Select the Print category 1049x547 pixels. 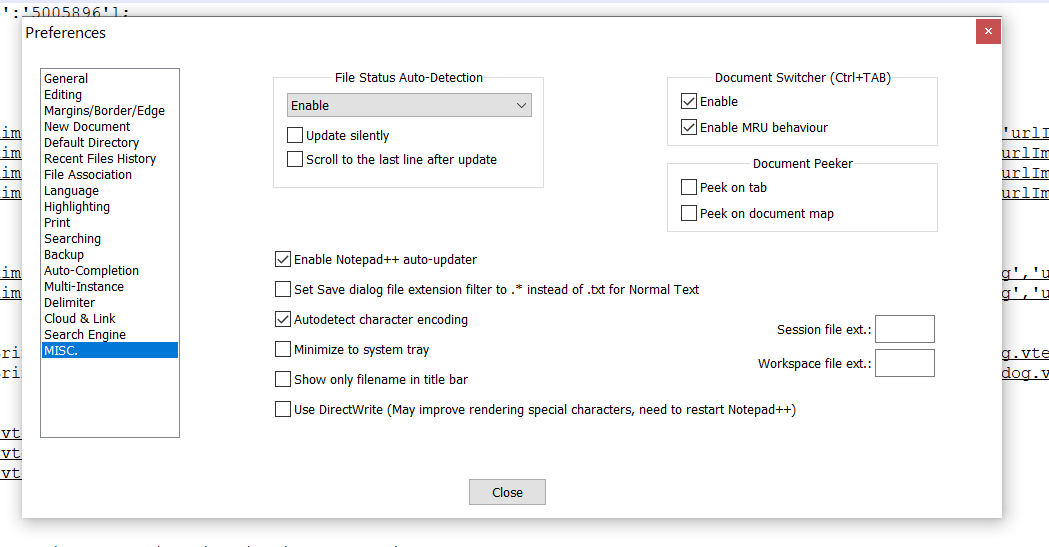(110, 223)
